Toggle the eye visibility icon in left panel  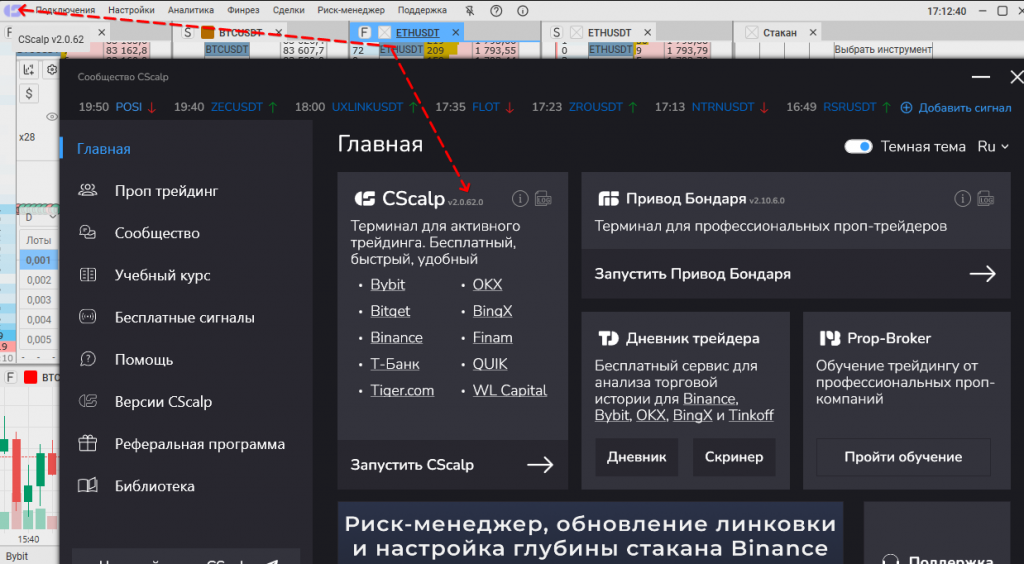(x=52, y=117)
